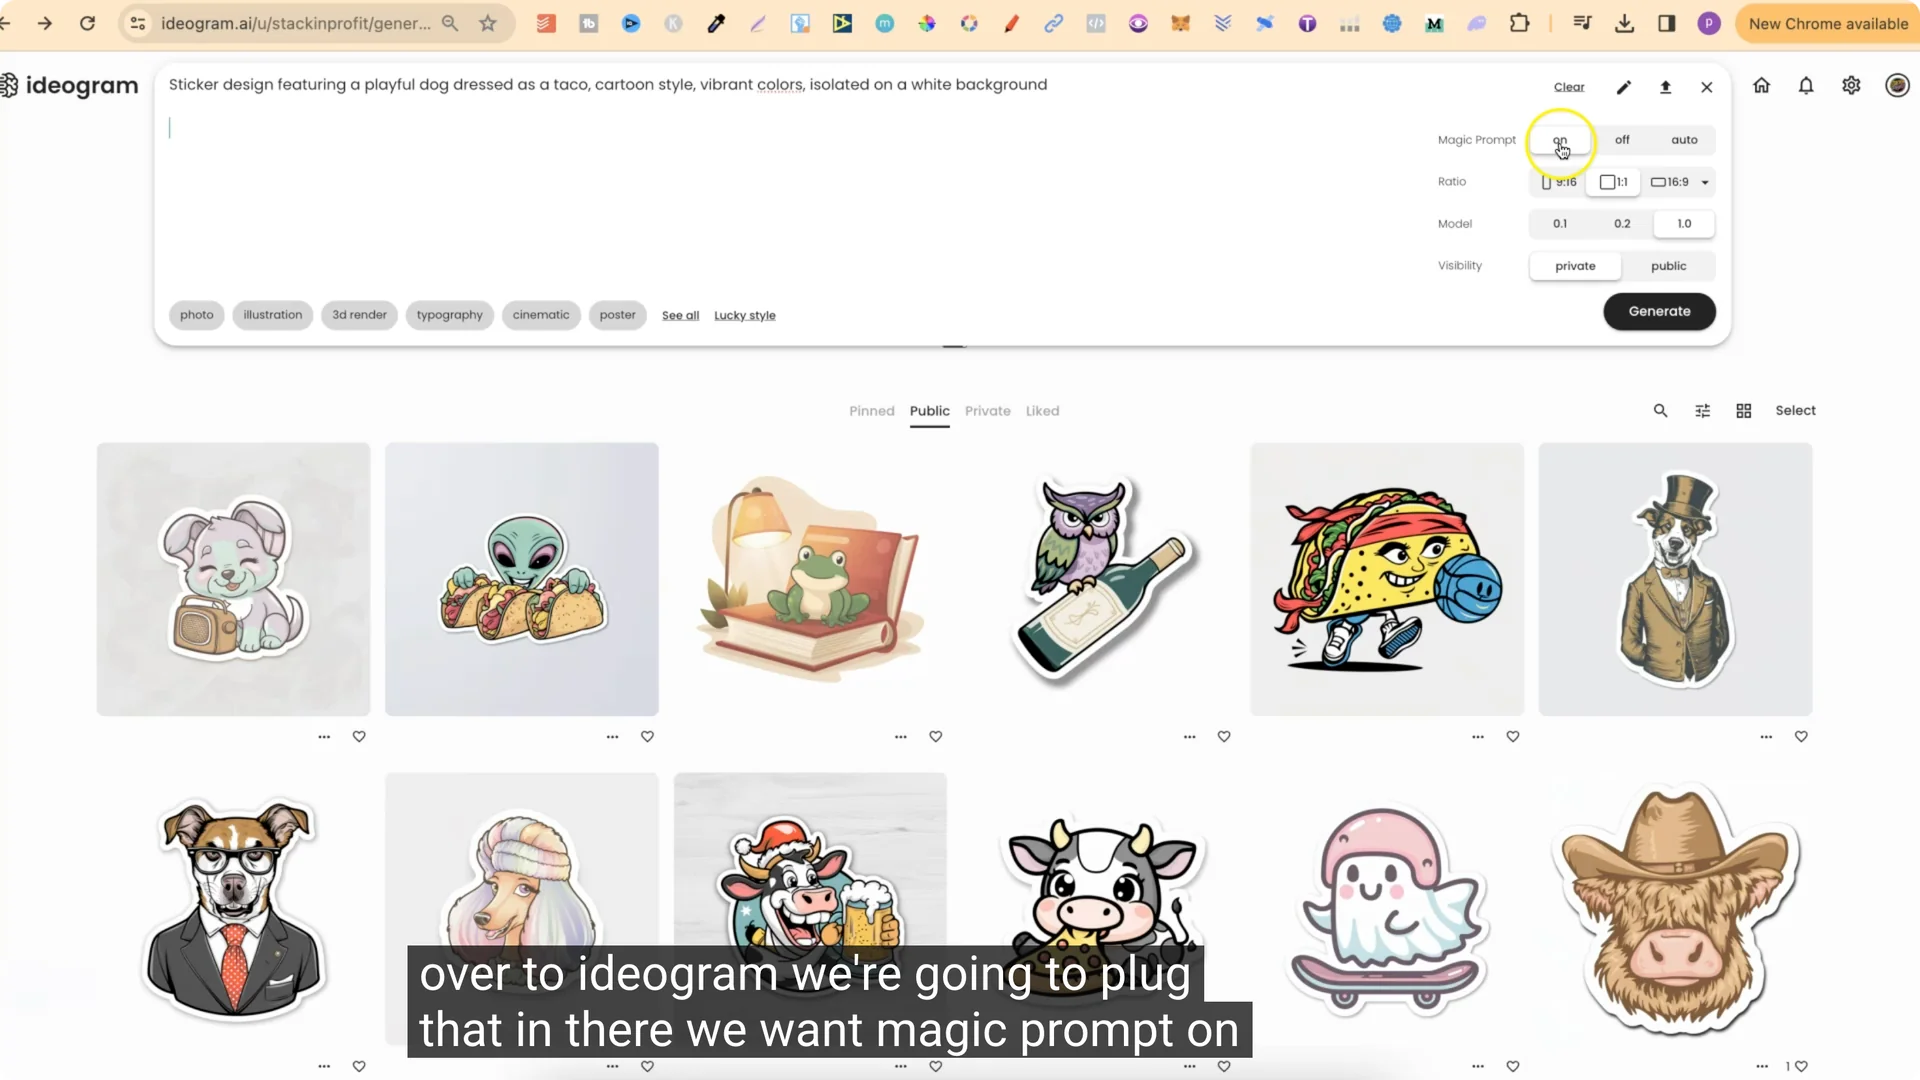This screenshot has height=1080, width=1920.
Task: Open the prompt edit pencil icon
Action: click(1624, 87)
